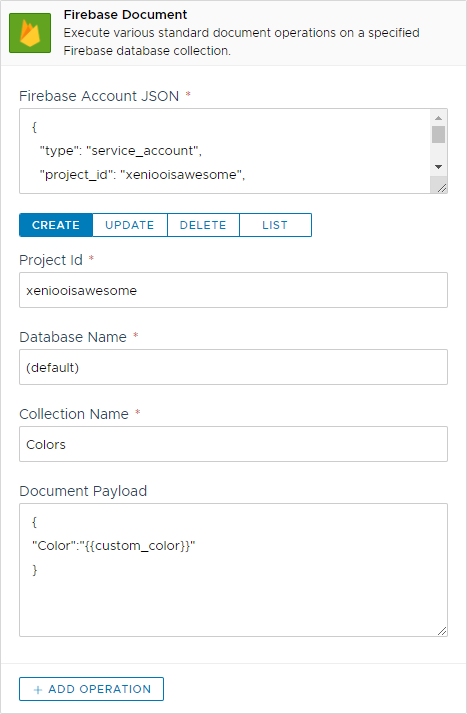Viewport: 467px width, 714px height.
Task: Click the scroll down arrow in Account JSON
Action: pos(438,167)
